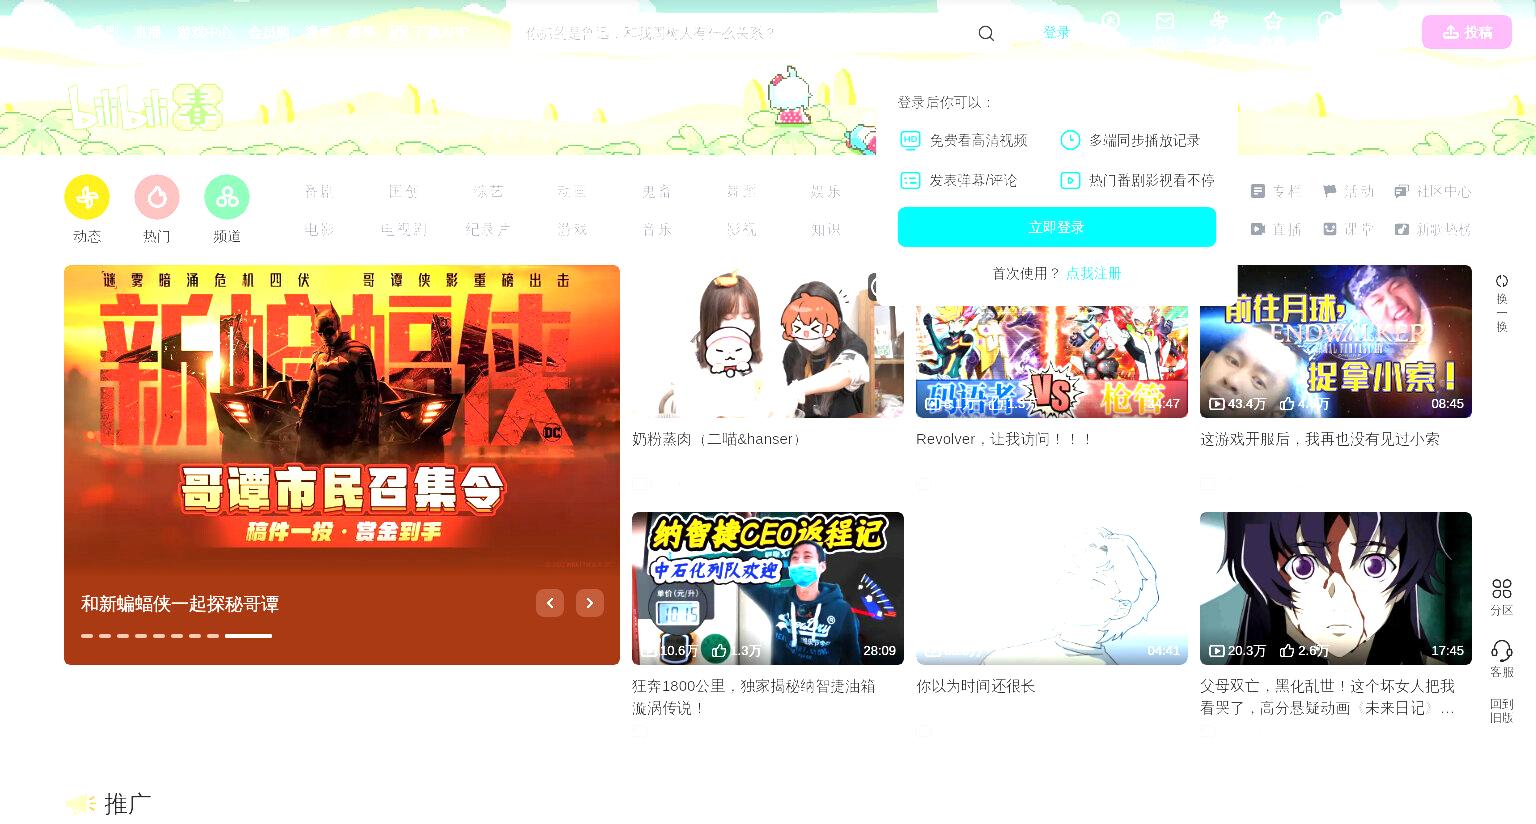Select the last active carousel indicator dot
1536x824 pixels.
tap(248, 636)
